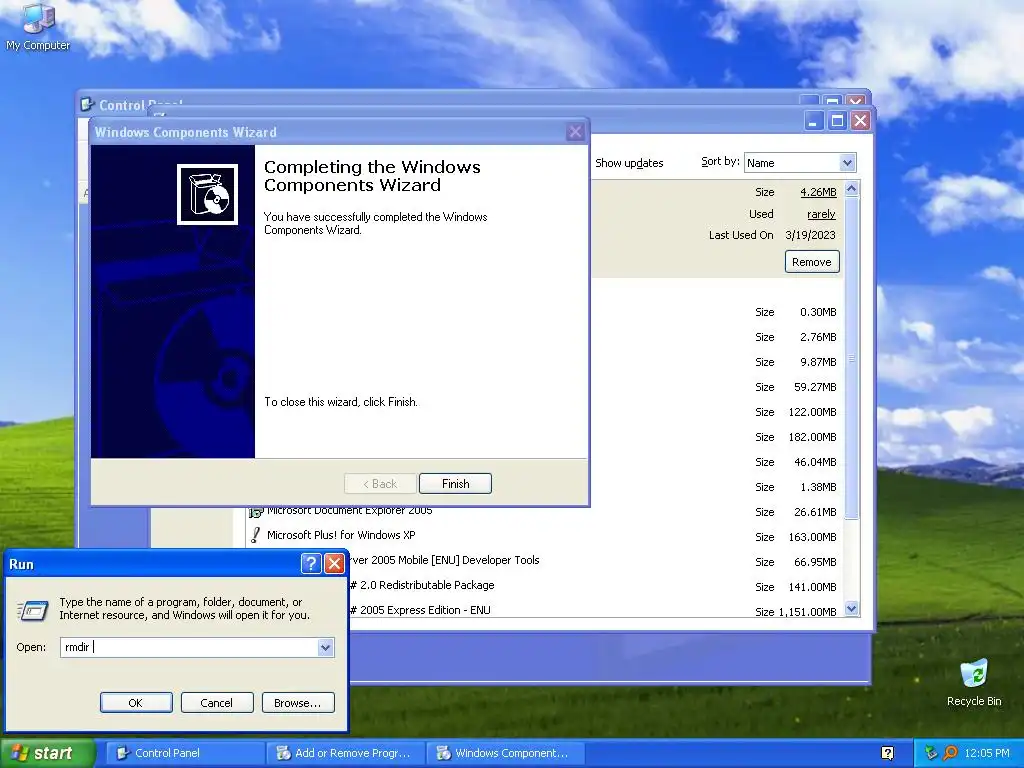The image size is (1024, 768).
Task: Click the magnifier icon in system tray
Action: [x=950, y=753]
